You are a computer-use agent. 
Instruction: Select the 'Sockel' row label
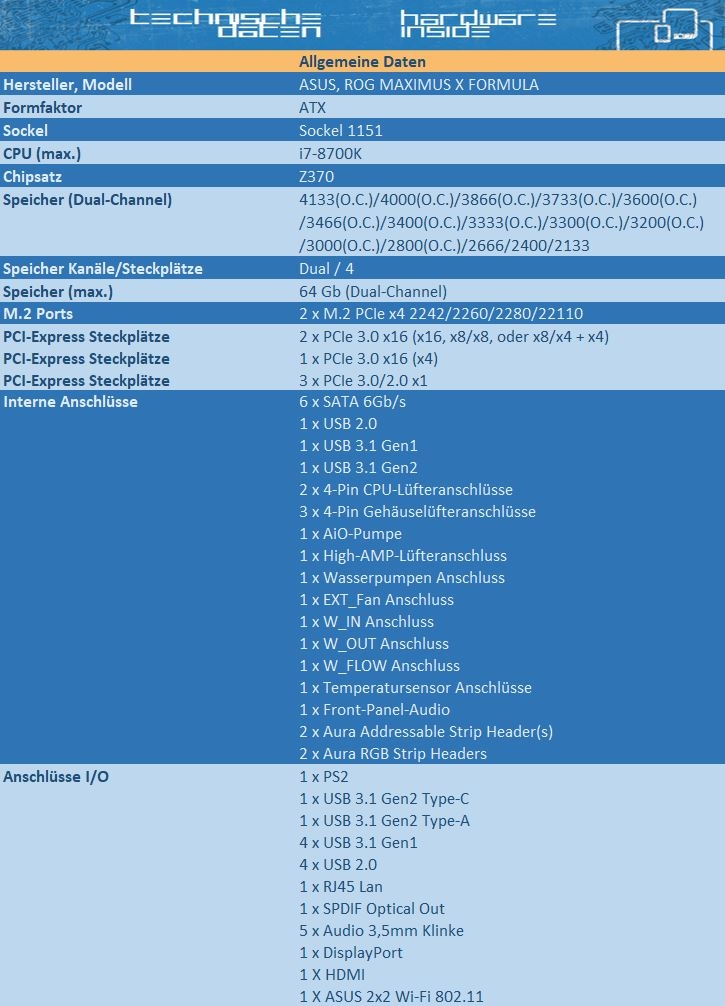pos(26,131)
